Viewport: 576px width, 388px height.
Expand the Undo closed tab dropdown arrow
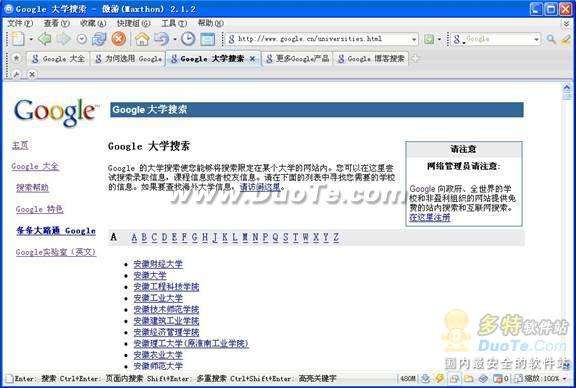(x=175, y=39)
